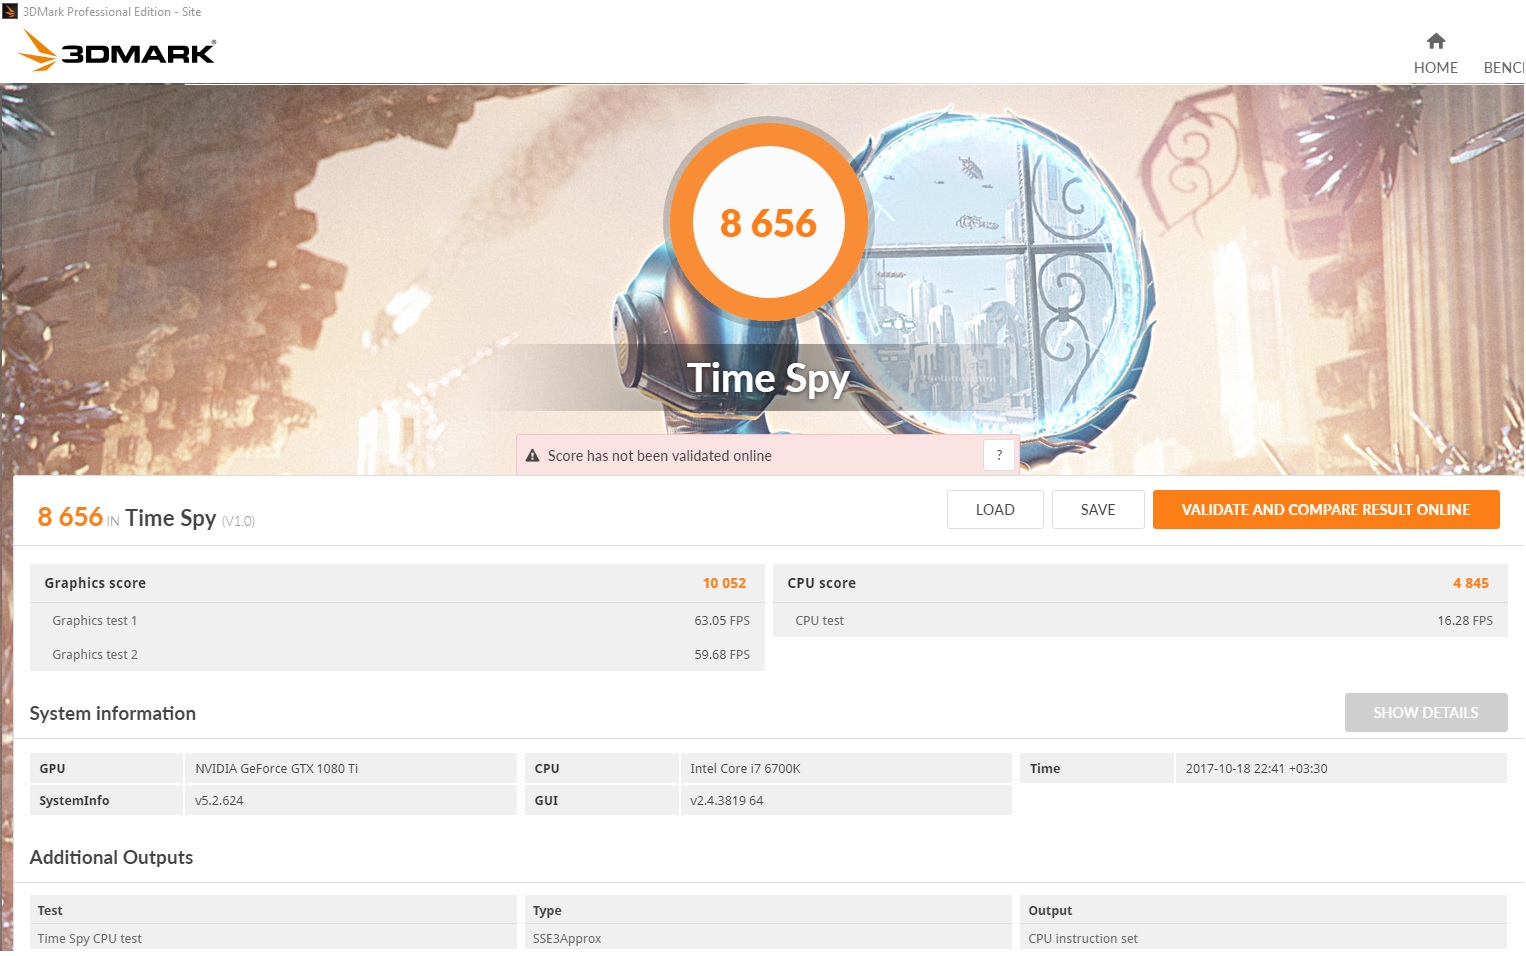
Task: Click the Graphics test 2 row
Action: (397, 654)
